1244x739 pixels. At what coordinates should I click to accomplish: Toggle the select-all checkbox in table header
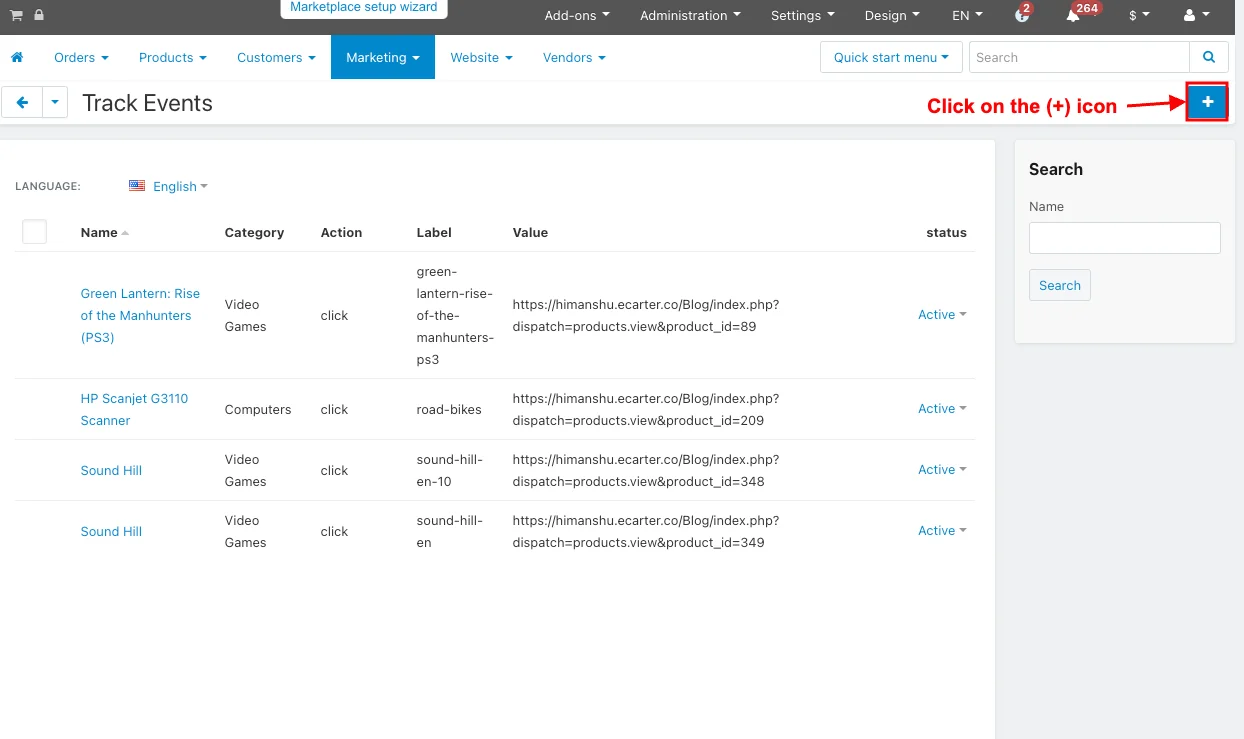(35, 232)
